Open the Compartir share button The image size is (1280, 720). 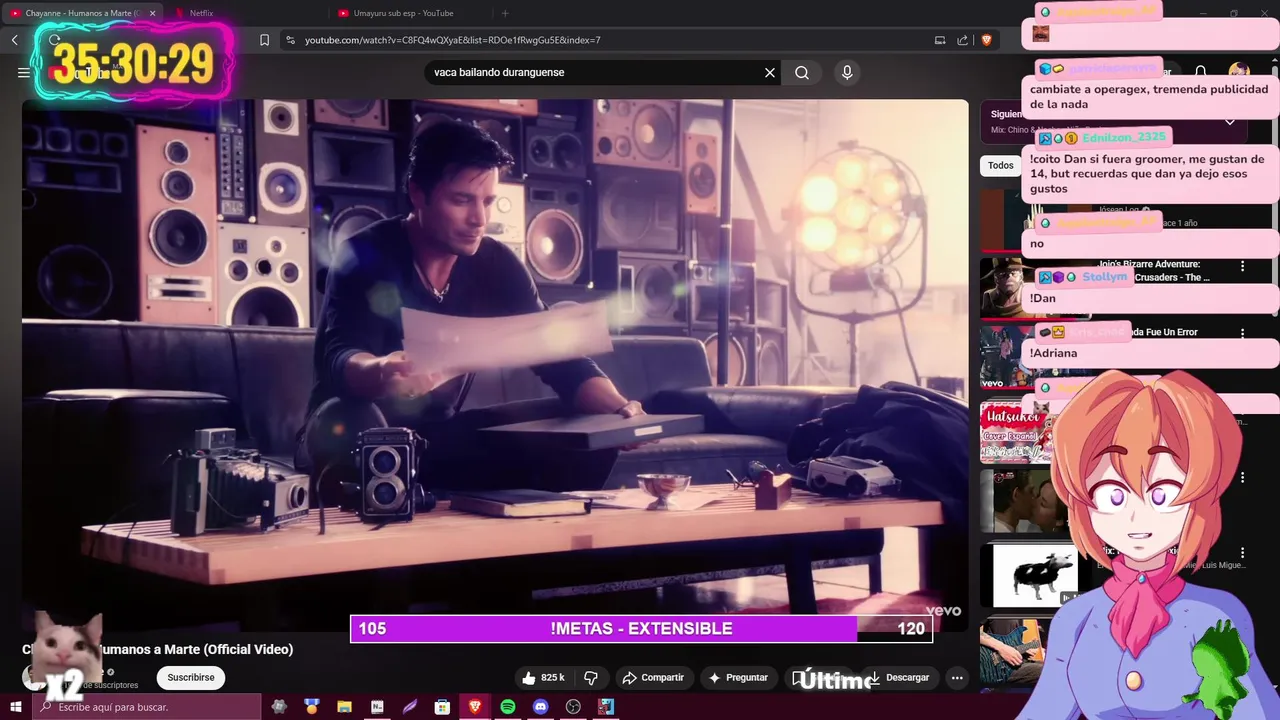[x=653, y=677]
